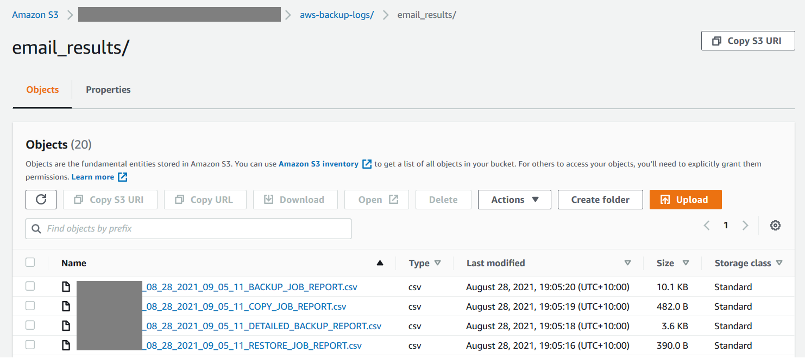Open the COPY_JOB_REPORT.csv object link
The width and height of the screenshot is (806, 360).
(x=244, y=307)
